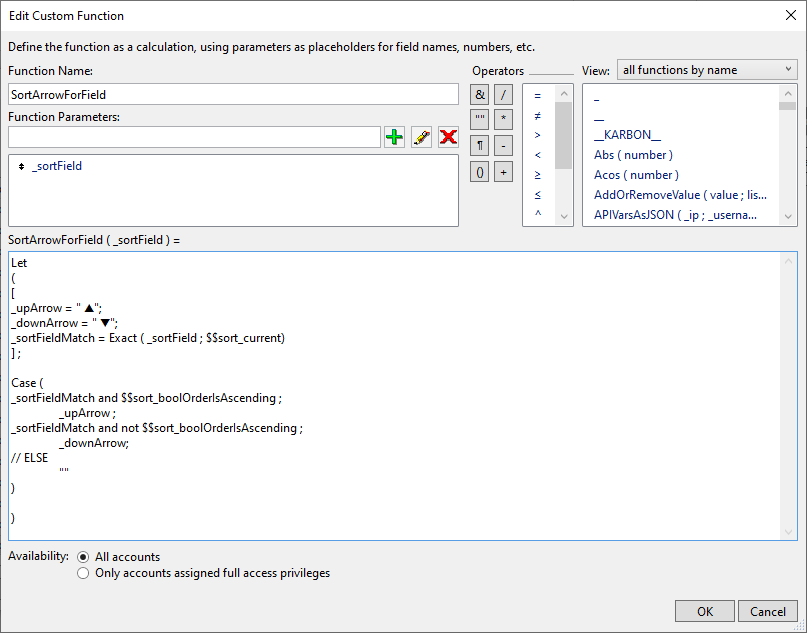This screenshot has width=807, height=633.
Task: Insert the multiplication asterisk operator
Action: point(503,119)
